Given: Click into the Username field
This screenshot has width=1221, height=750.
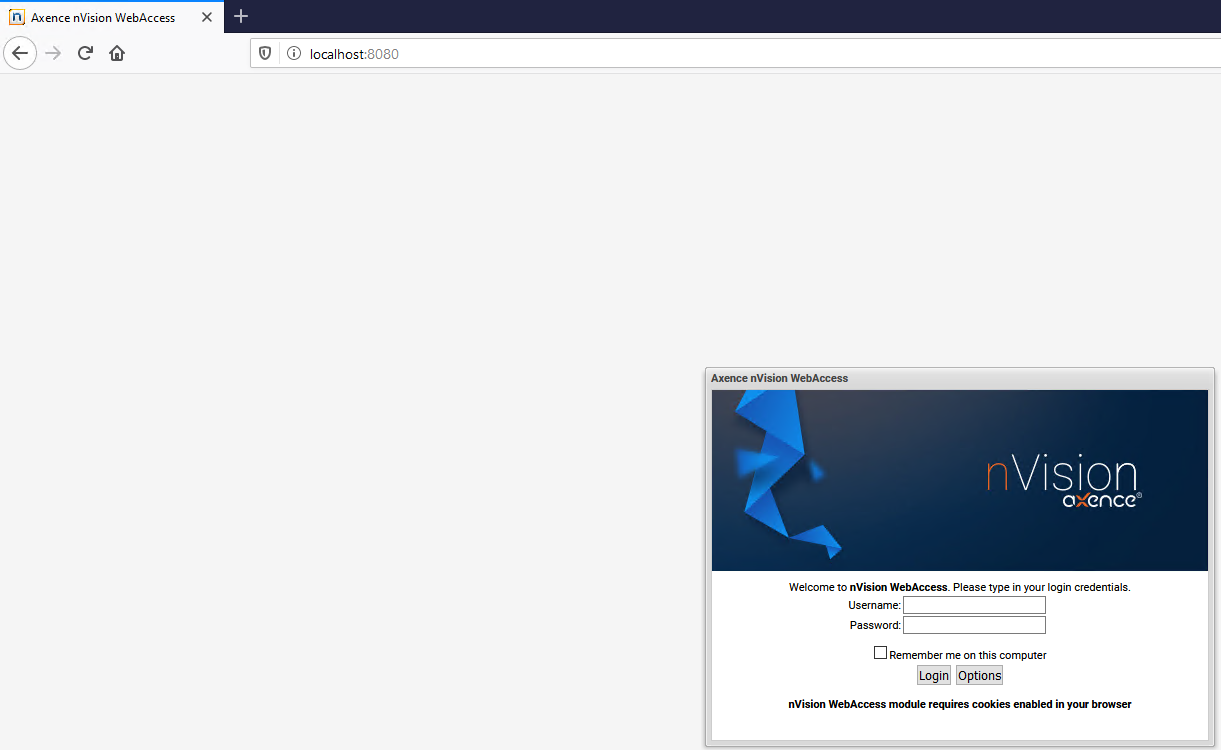Looking at the screenshot, I should click(x=974, y=605).
